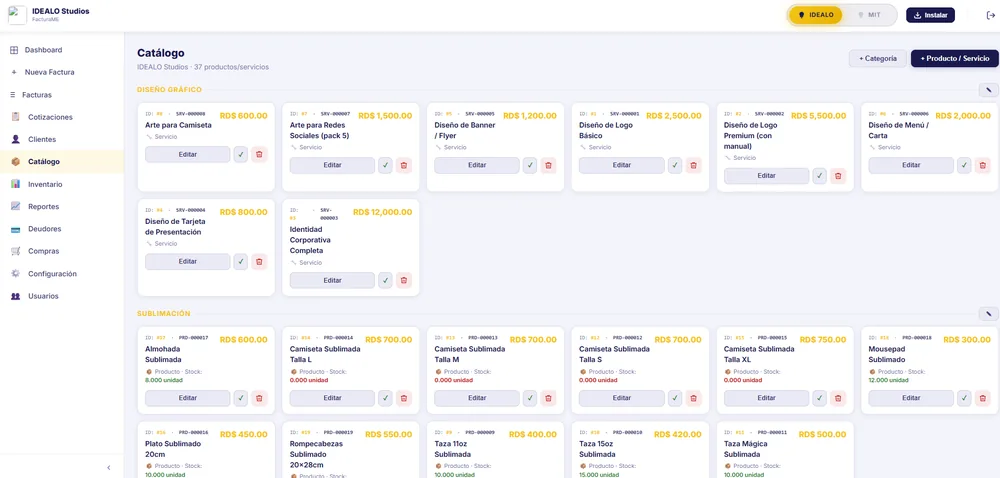This screenshot has height=478, width=1000.
Task: Click the RD$ 5,500.00 price
Action: [819, 116]
